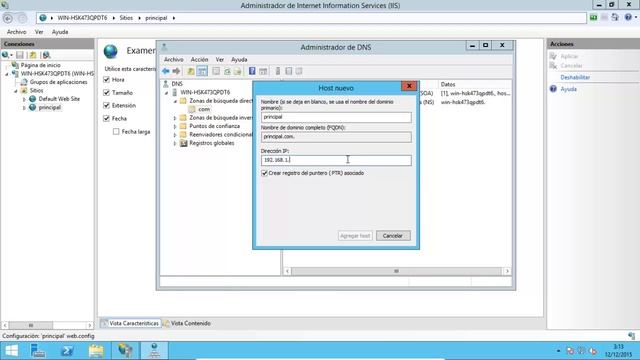Click the IIS back navigation button

coord(8,18)
